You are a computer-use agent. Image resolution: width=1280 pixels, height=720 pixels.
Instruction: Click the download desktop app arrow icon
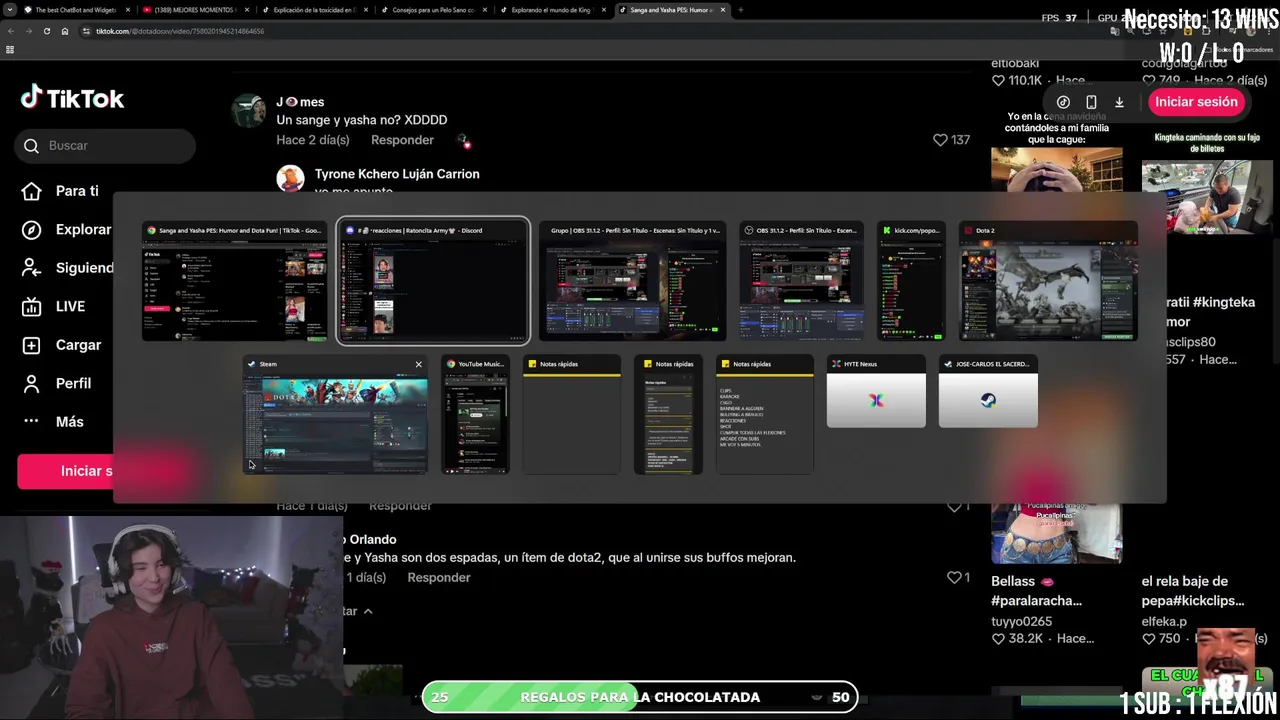pos(1119,102)
